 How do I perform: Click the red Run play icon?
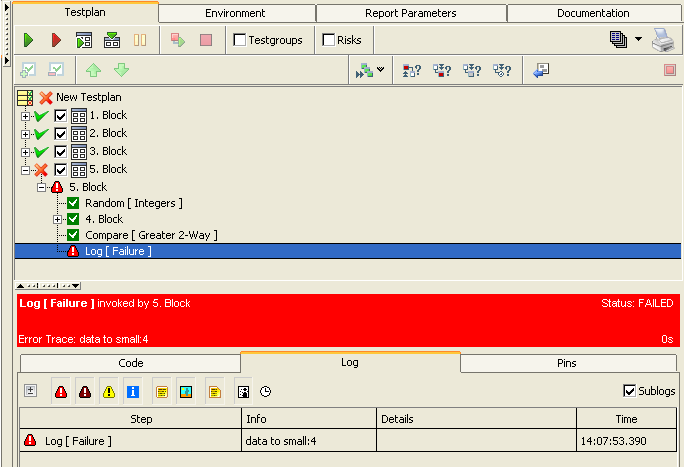tap(56, 40)
